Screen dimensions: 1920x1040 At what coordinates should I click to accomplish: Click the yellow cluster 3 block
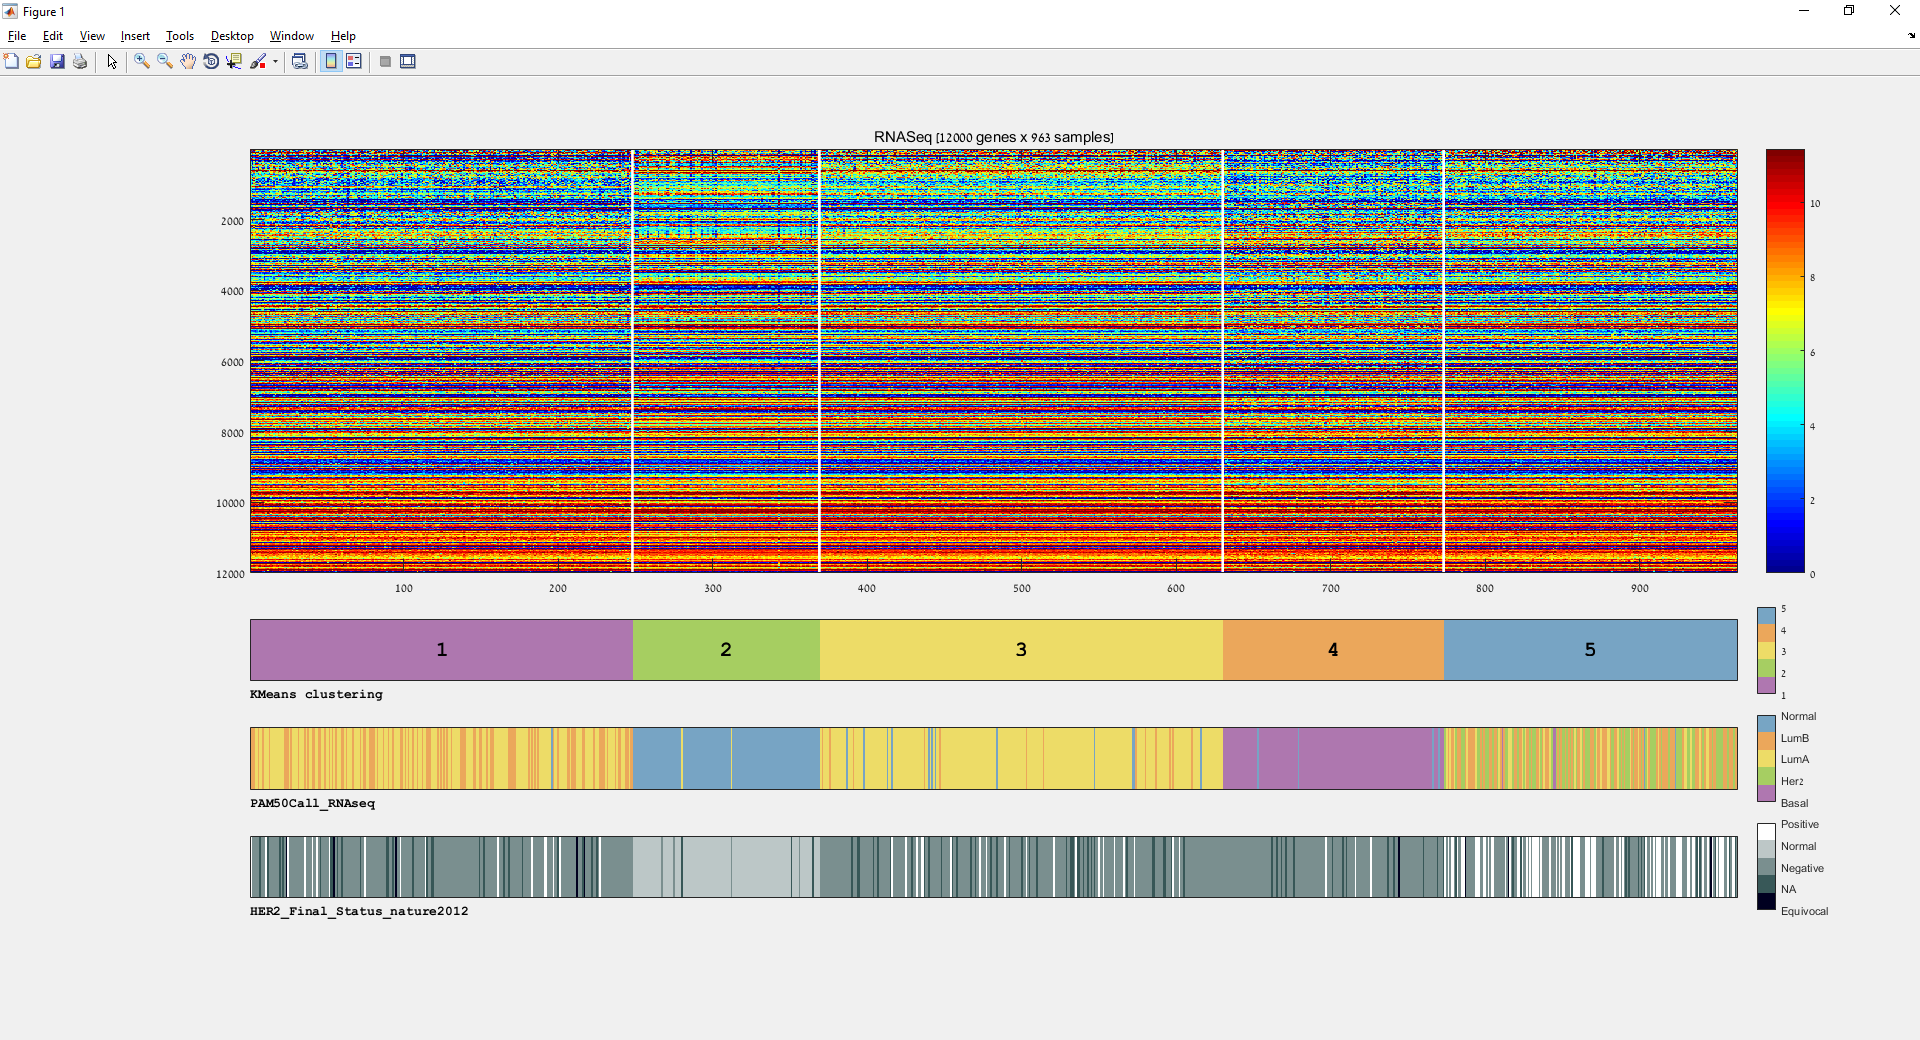1021,650
